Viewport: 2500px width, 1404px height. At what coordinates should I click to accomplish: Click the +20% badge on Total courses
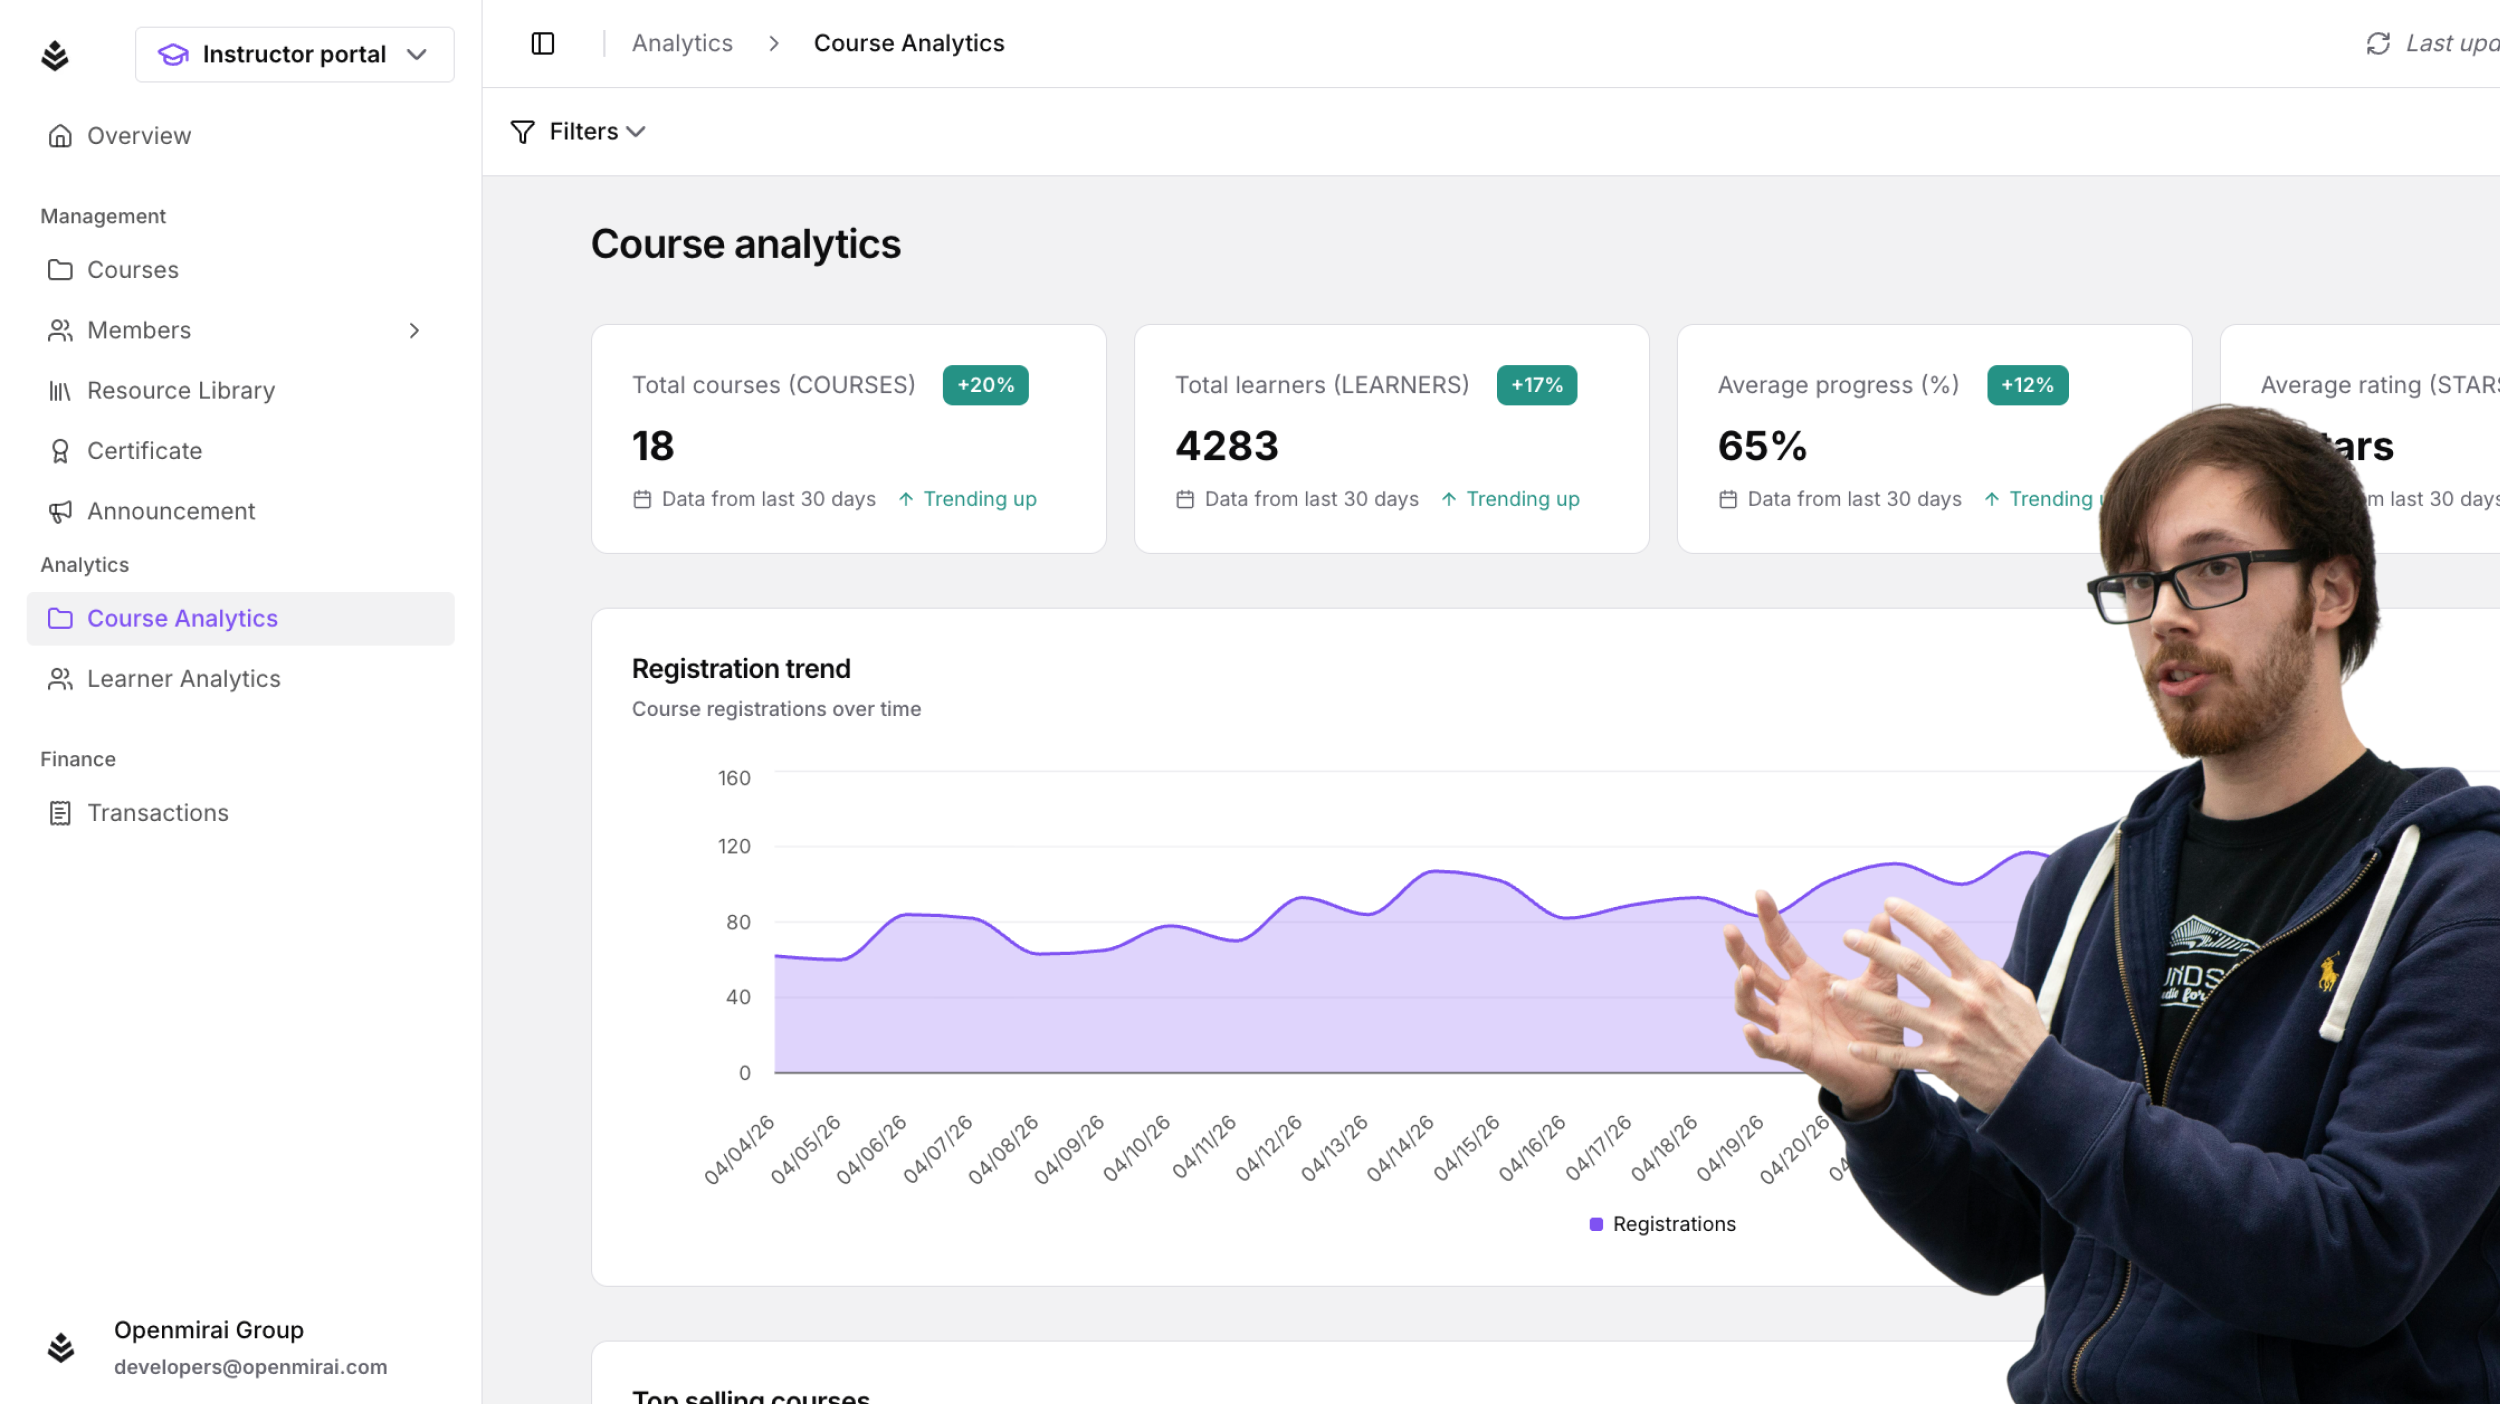985,385
